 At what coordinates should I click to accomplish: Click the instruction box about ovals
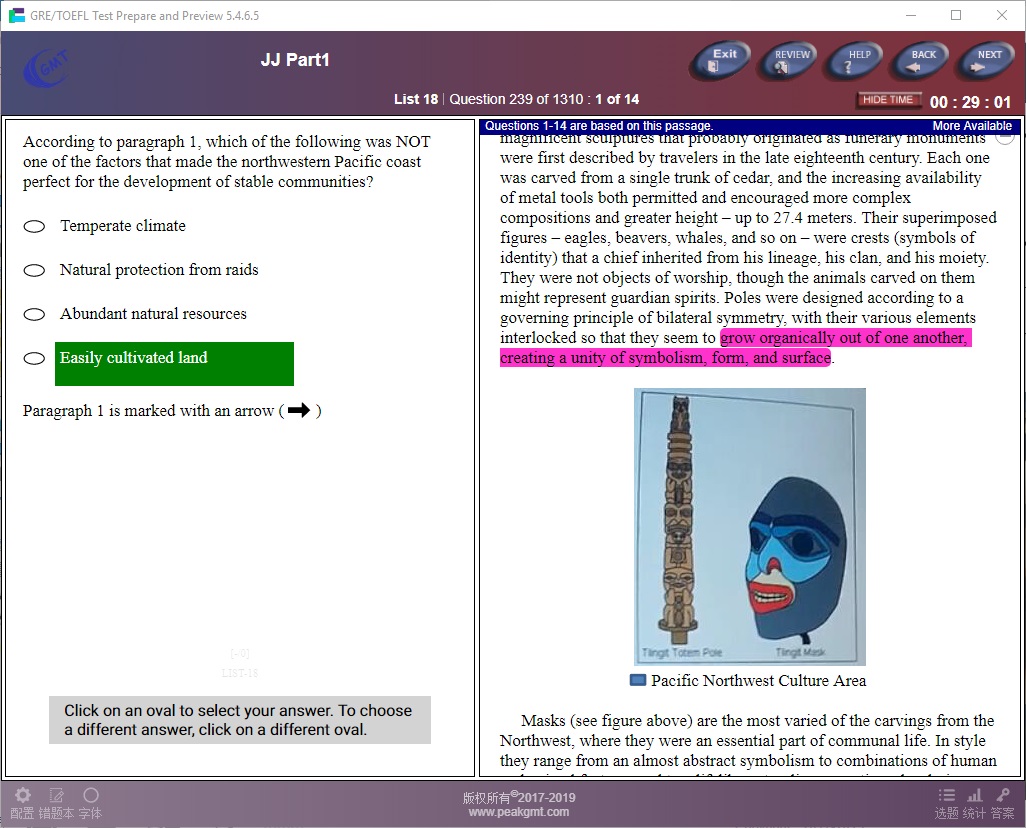[x=239, y=720]
